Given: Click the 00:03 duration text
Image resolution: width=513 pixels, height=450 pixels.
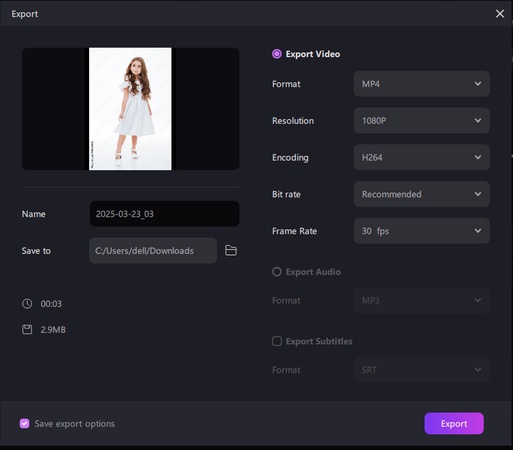Looking at the screenshot, I should click(x=51, y=304).
